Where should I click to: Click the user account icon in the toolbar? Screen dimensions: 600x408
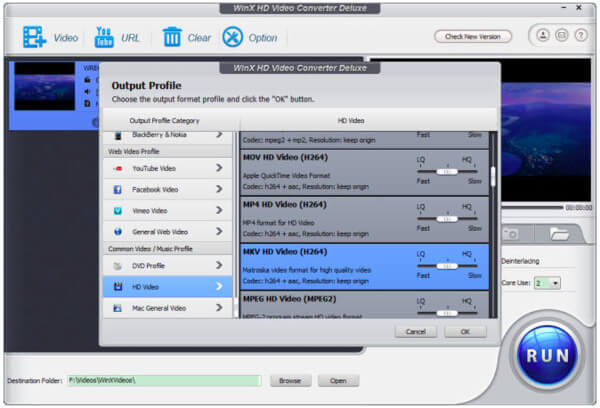[x=543, y=36]
